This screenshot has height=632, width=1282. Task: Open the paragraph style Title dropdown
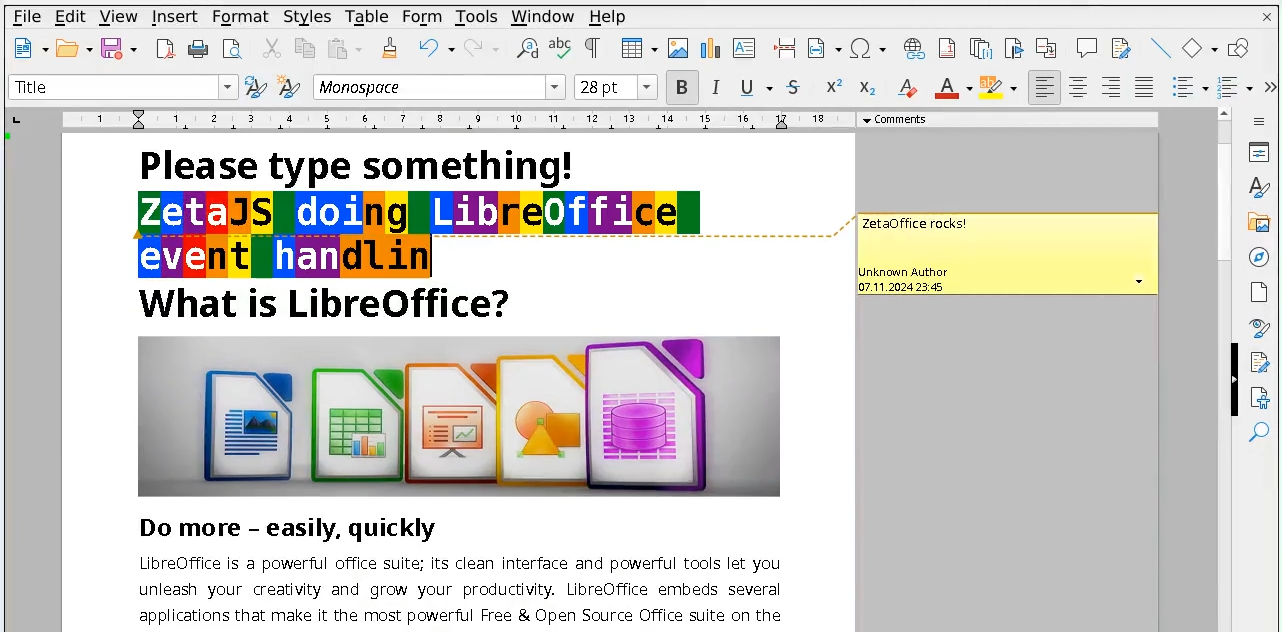(227, 88)
